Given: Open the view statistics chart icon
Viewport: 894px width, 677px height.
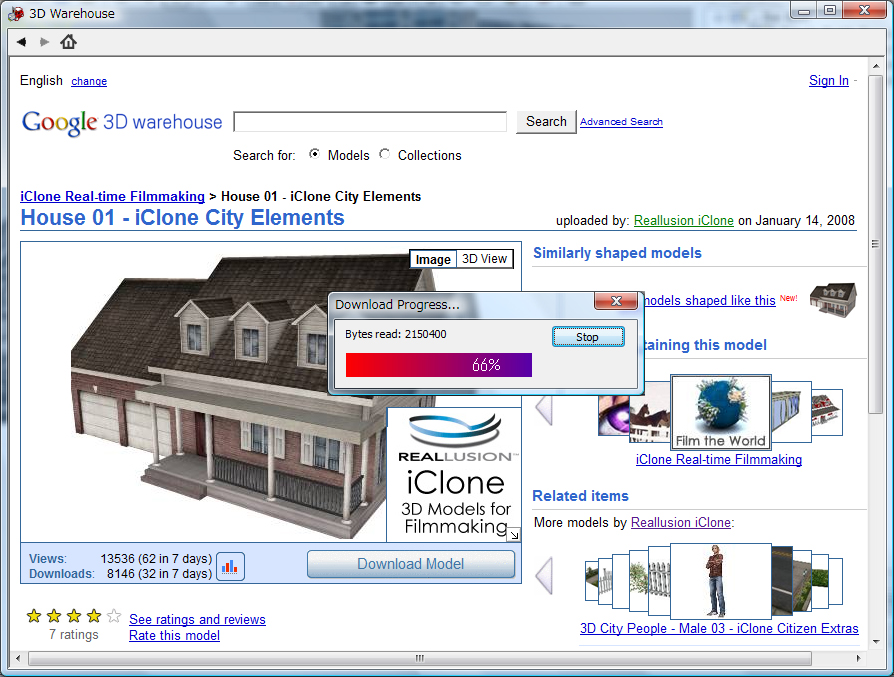Looking at the screenshot, I should click(x=230, y=566).
